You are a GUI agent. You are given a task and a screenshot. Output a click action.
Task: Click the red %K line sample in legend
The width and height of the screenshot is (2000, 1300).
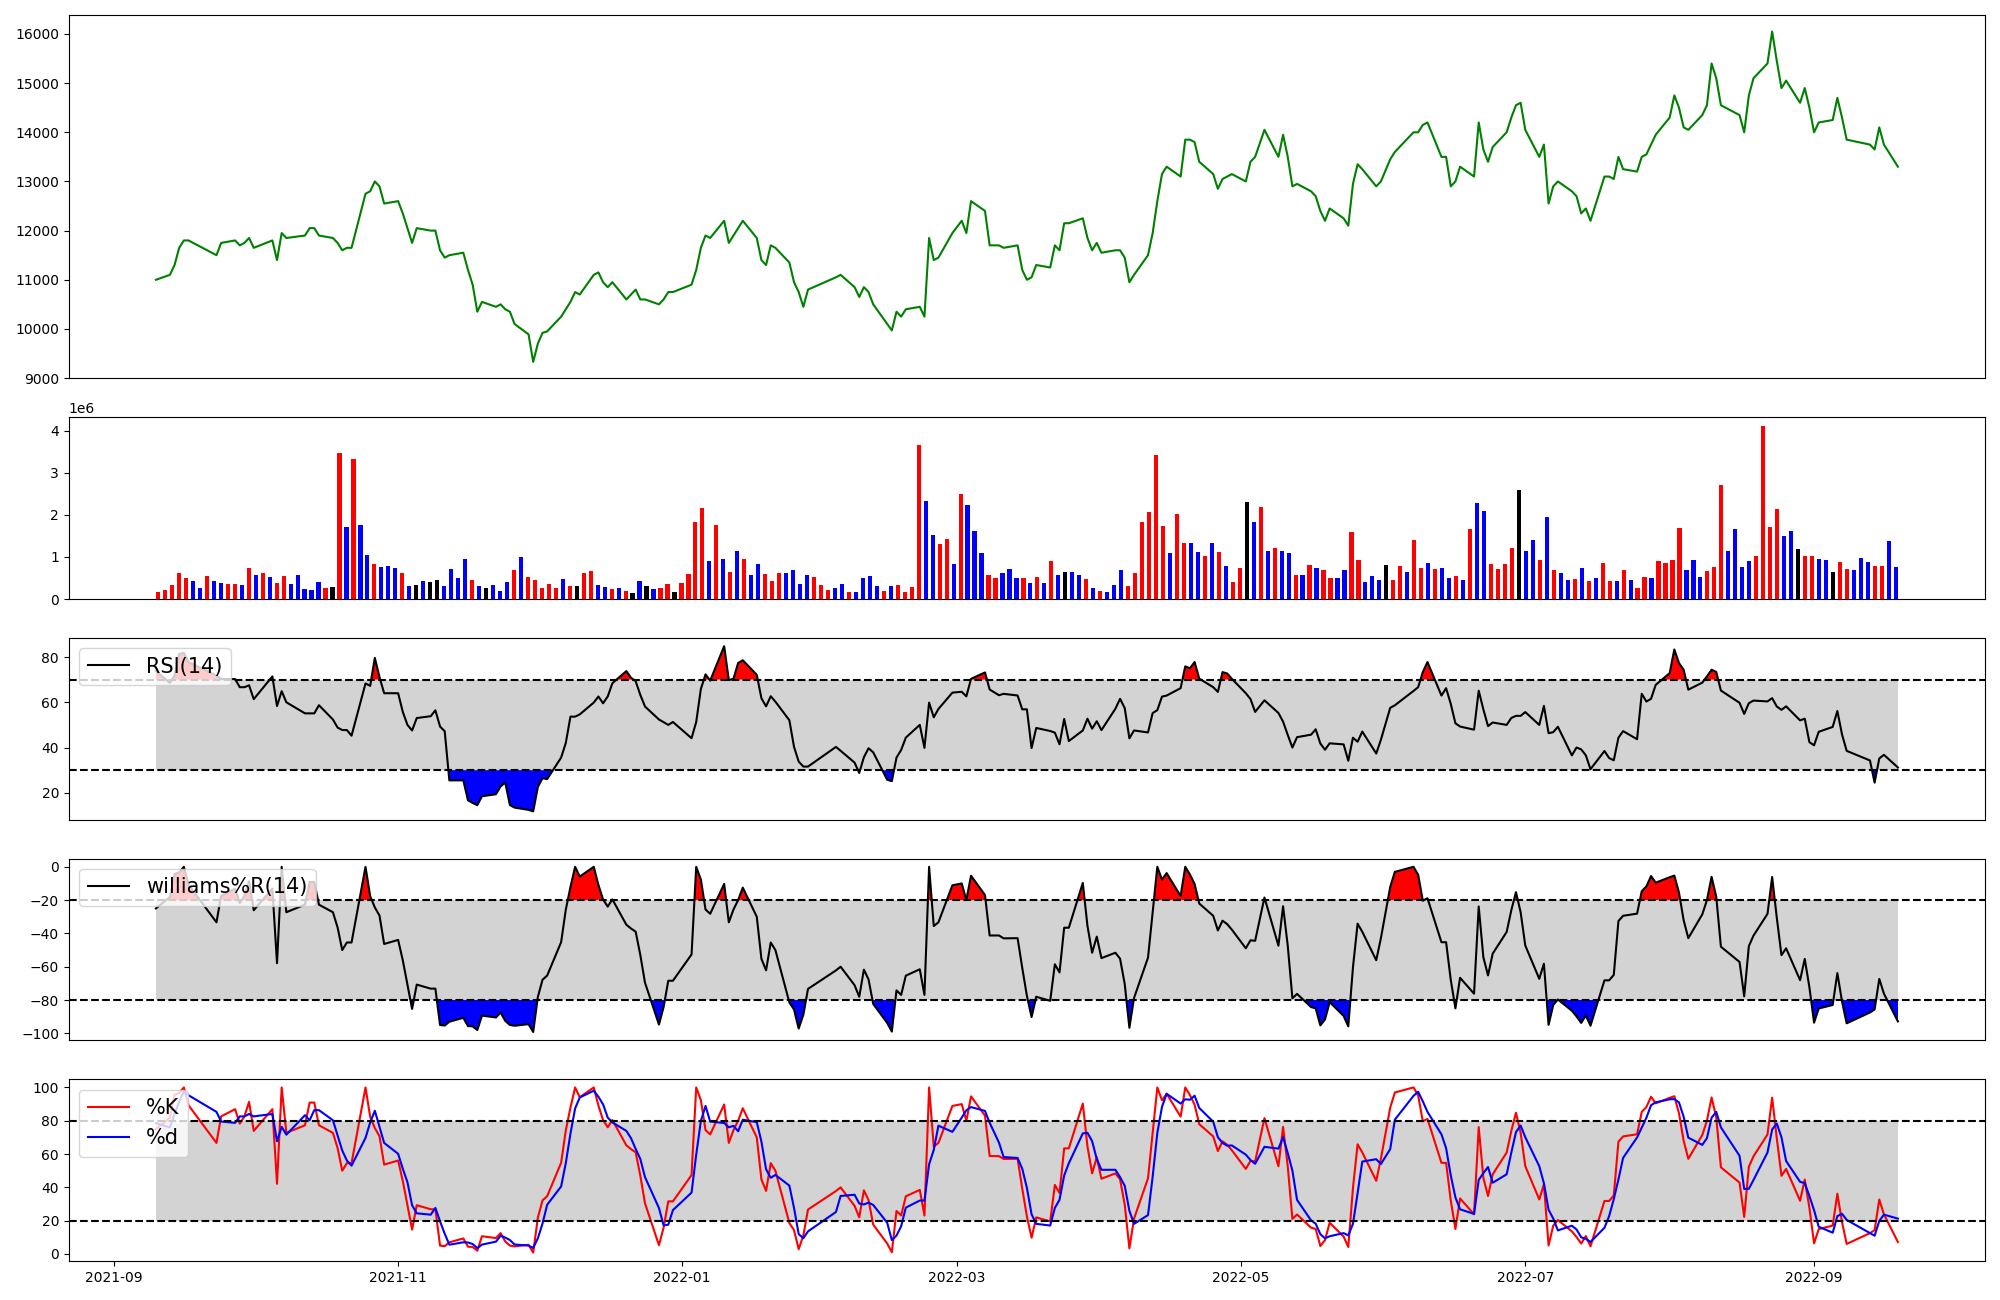coord(109,1107)
